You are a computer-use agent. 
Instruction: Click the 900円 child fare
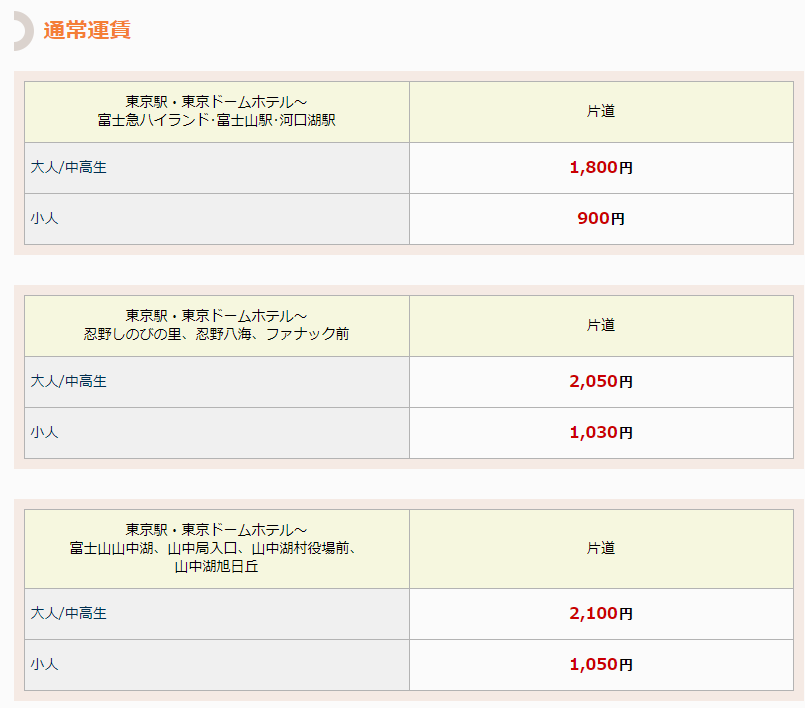coord(601,219)
